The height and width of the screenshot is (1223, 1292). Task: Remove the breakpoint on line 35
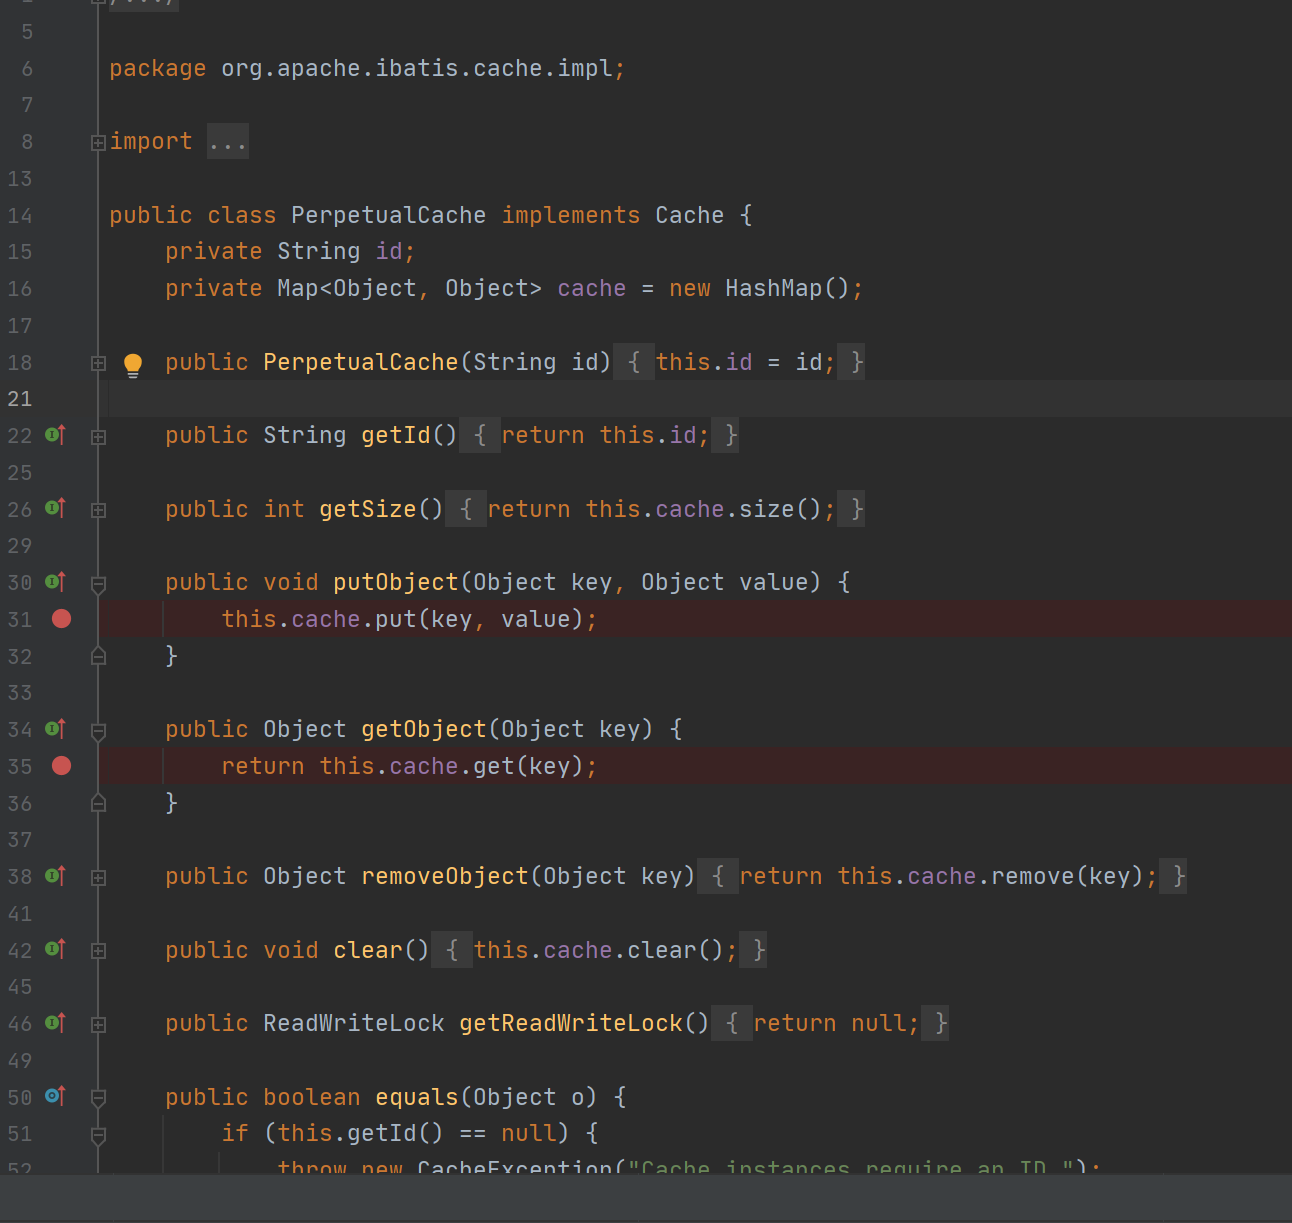click(61, 766)
